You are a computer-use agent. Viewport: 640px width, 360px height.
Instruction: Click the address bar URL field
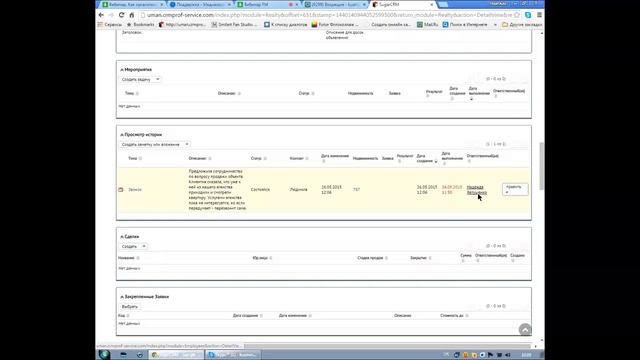(329, 15)
